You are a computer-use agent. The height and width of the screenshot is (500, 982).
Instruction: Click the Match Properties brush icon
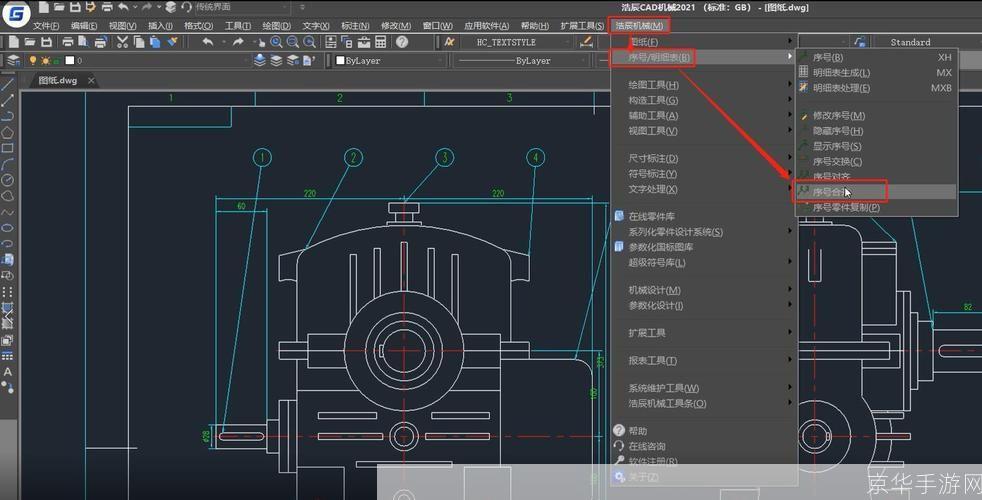click(x=172, y=42)
